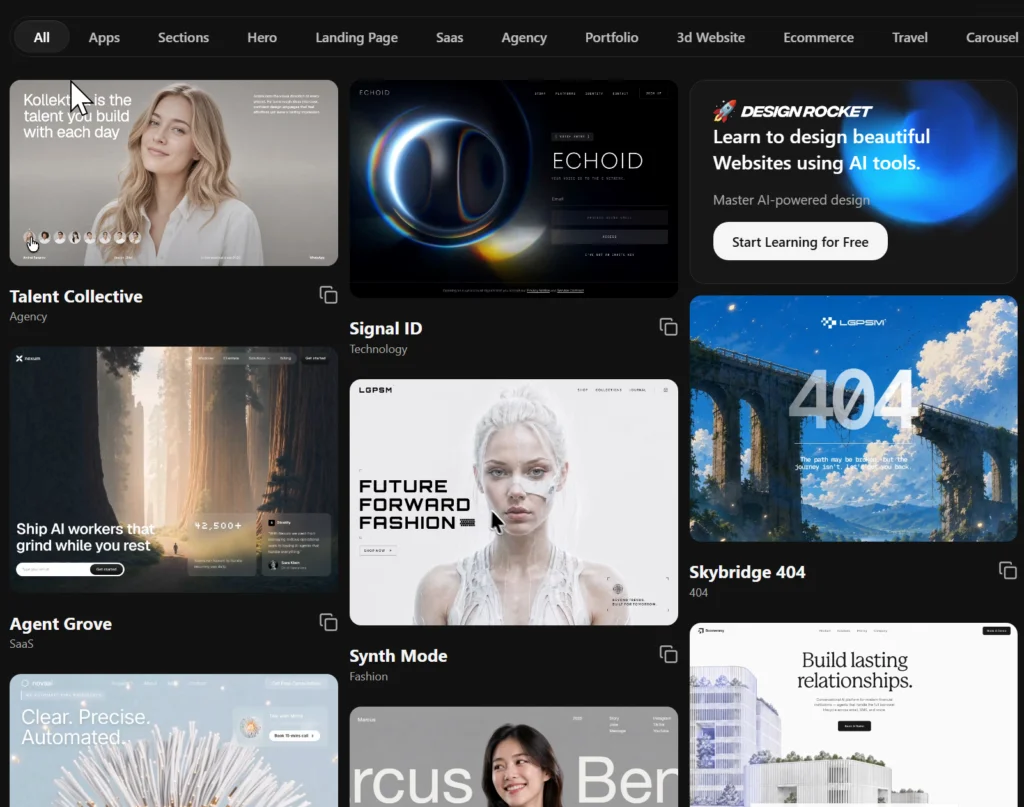The width and height of the screenshot is (1024, 807).
Task: Open the Clear. Precise. Automated. thumbnail
Action: pos(174,740)
